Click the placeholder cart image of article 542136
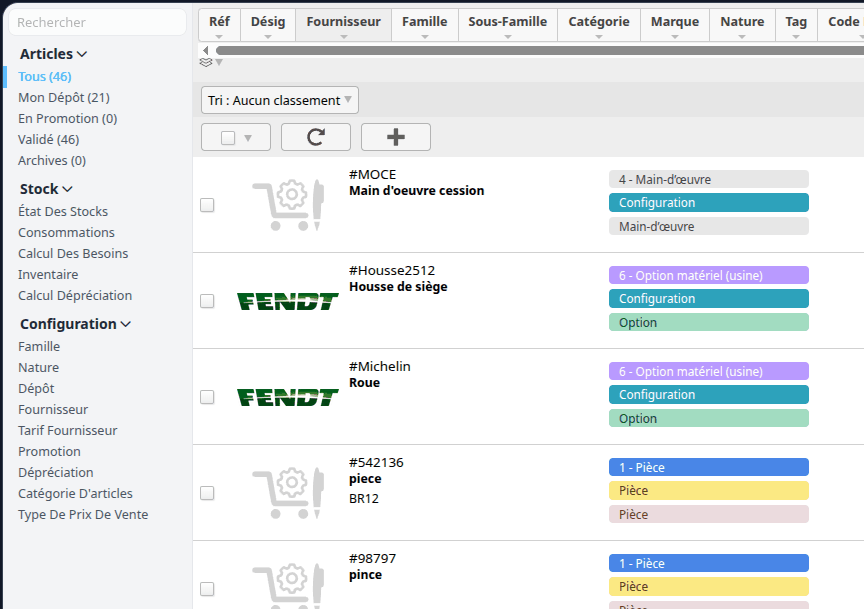864x609 pixels. coord(288,493)
